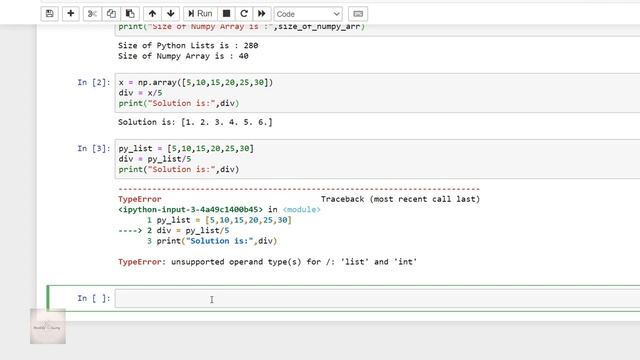Run the current cell

coord(200,14)
